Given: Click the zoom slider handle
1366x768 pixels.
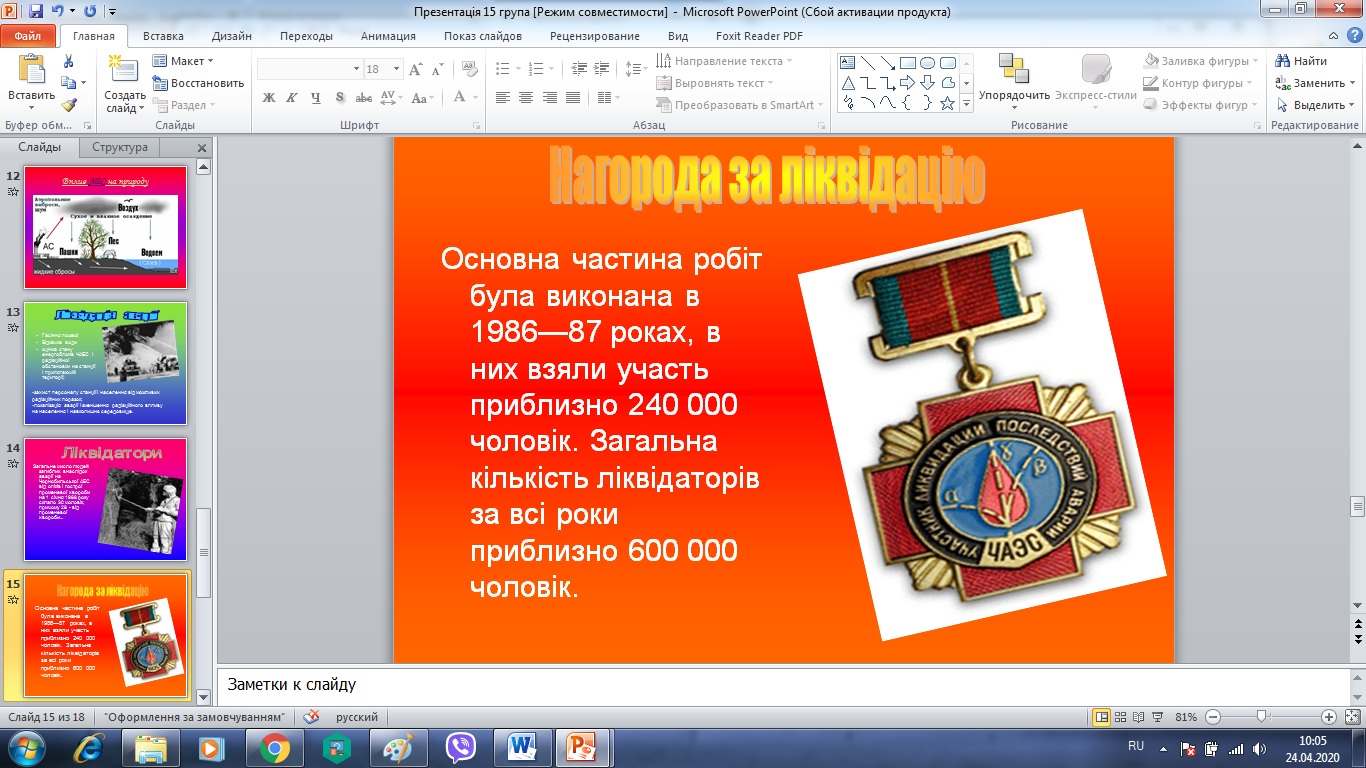Looking at the screenshot, I should pos(1261,717).
